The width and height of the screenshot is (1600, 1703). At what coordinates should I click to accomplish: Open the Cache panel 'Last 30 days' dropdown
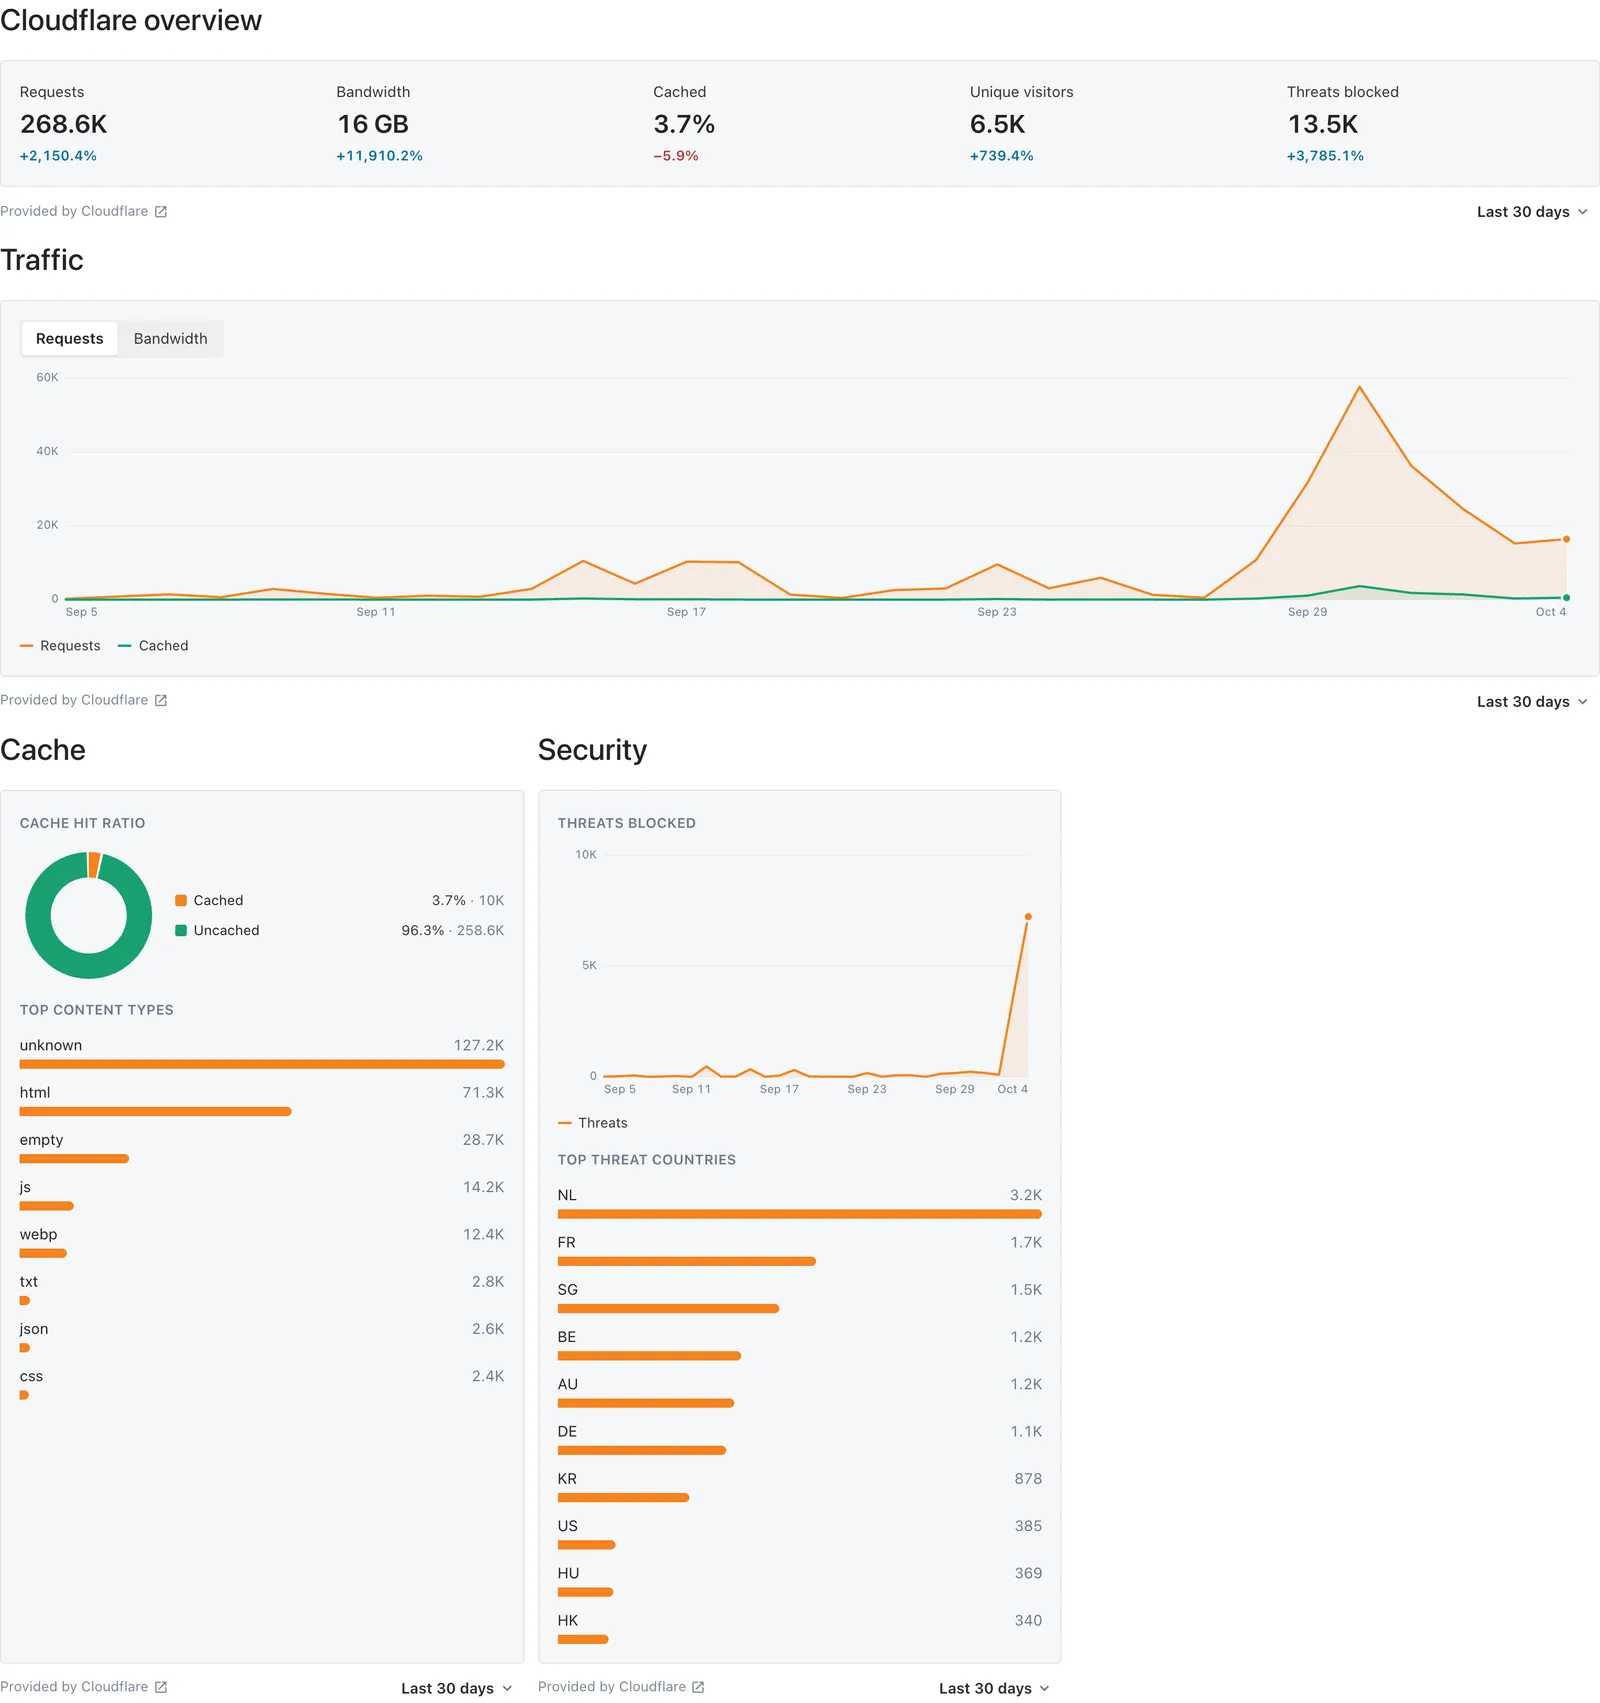coord(457,1688)
